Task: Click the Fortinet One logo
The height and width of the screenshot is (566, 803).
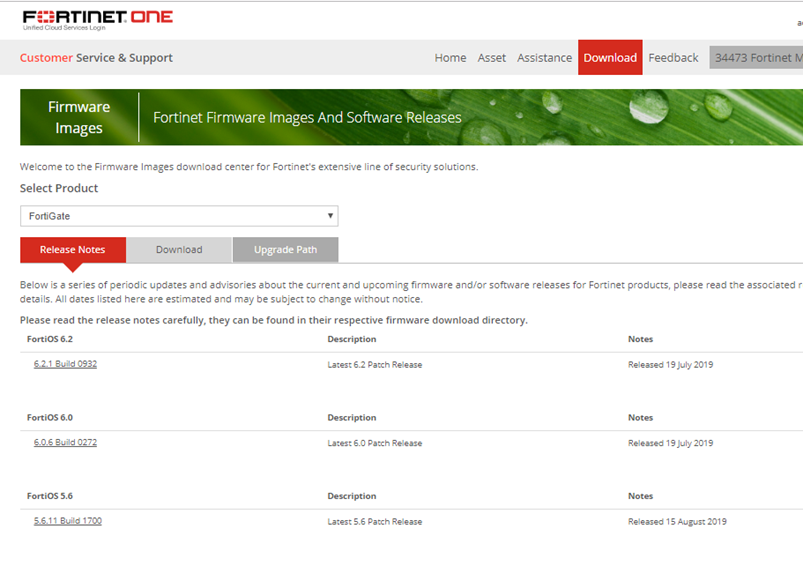Action: (98, 20)
